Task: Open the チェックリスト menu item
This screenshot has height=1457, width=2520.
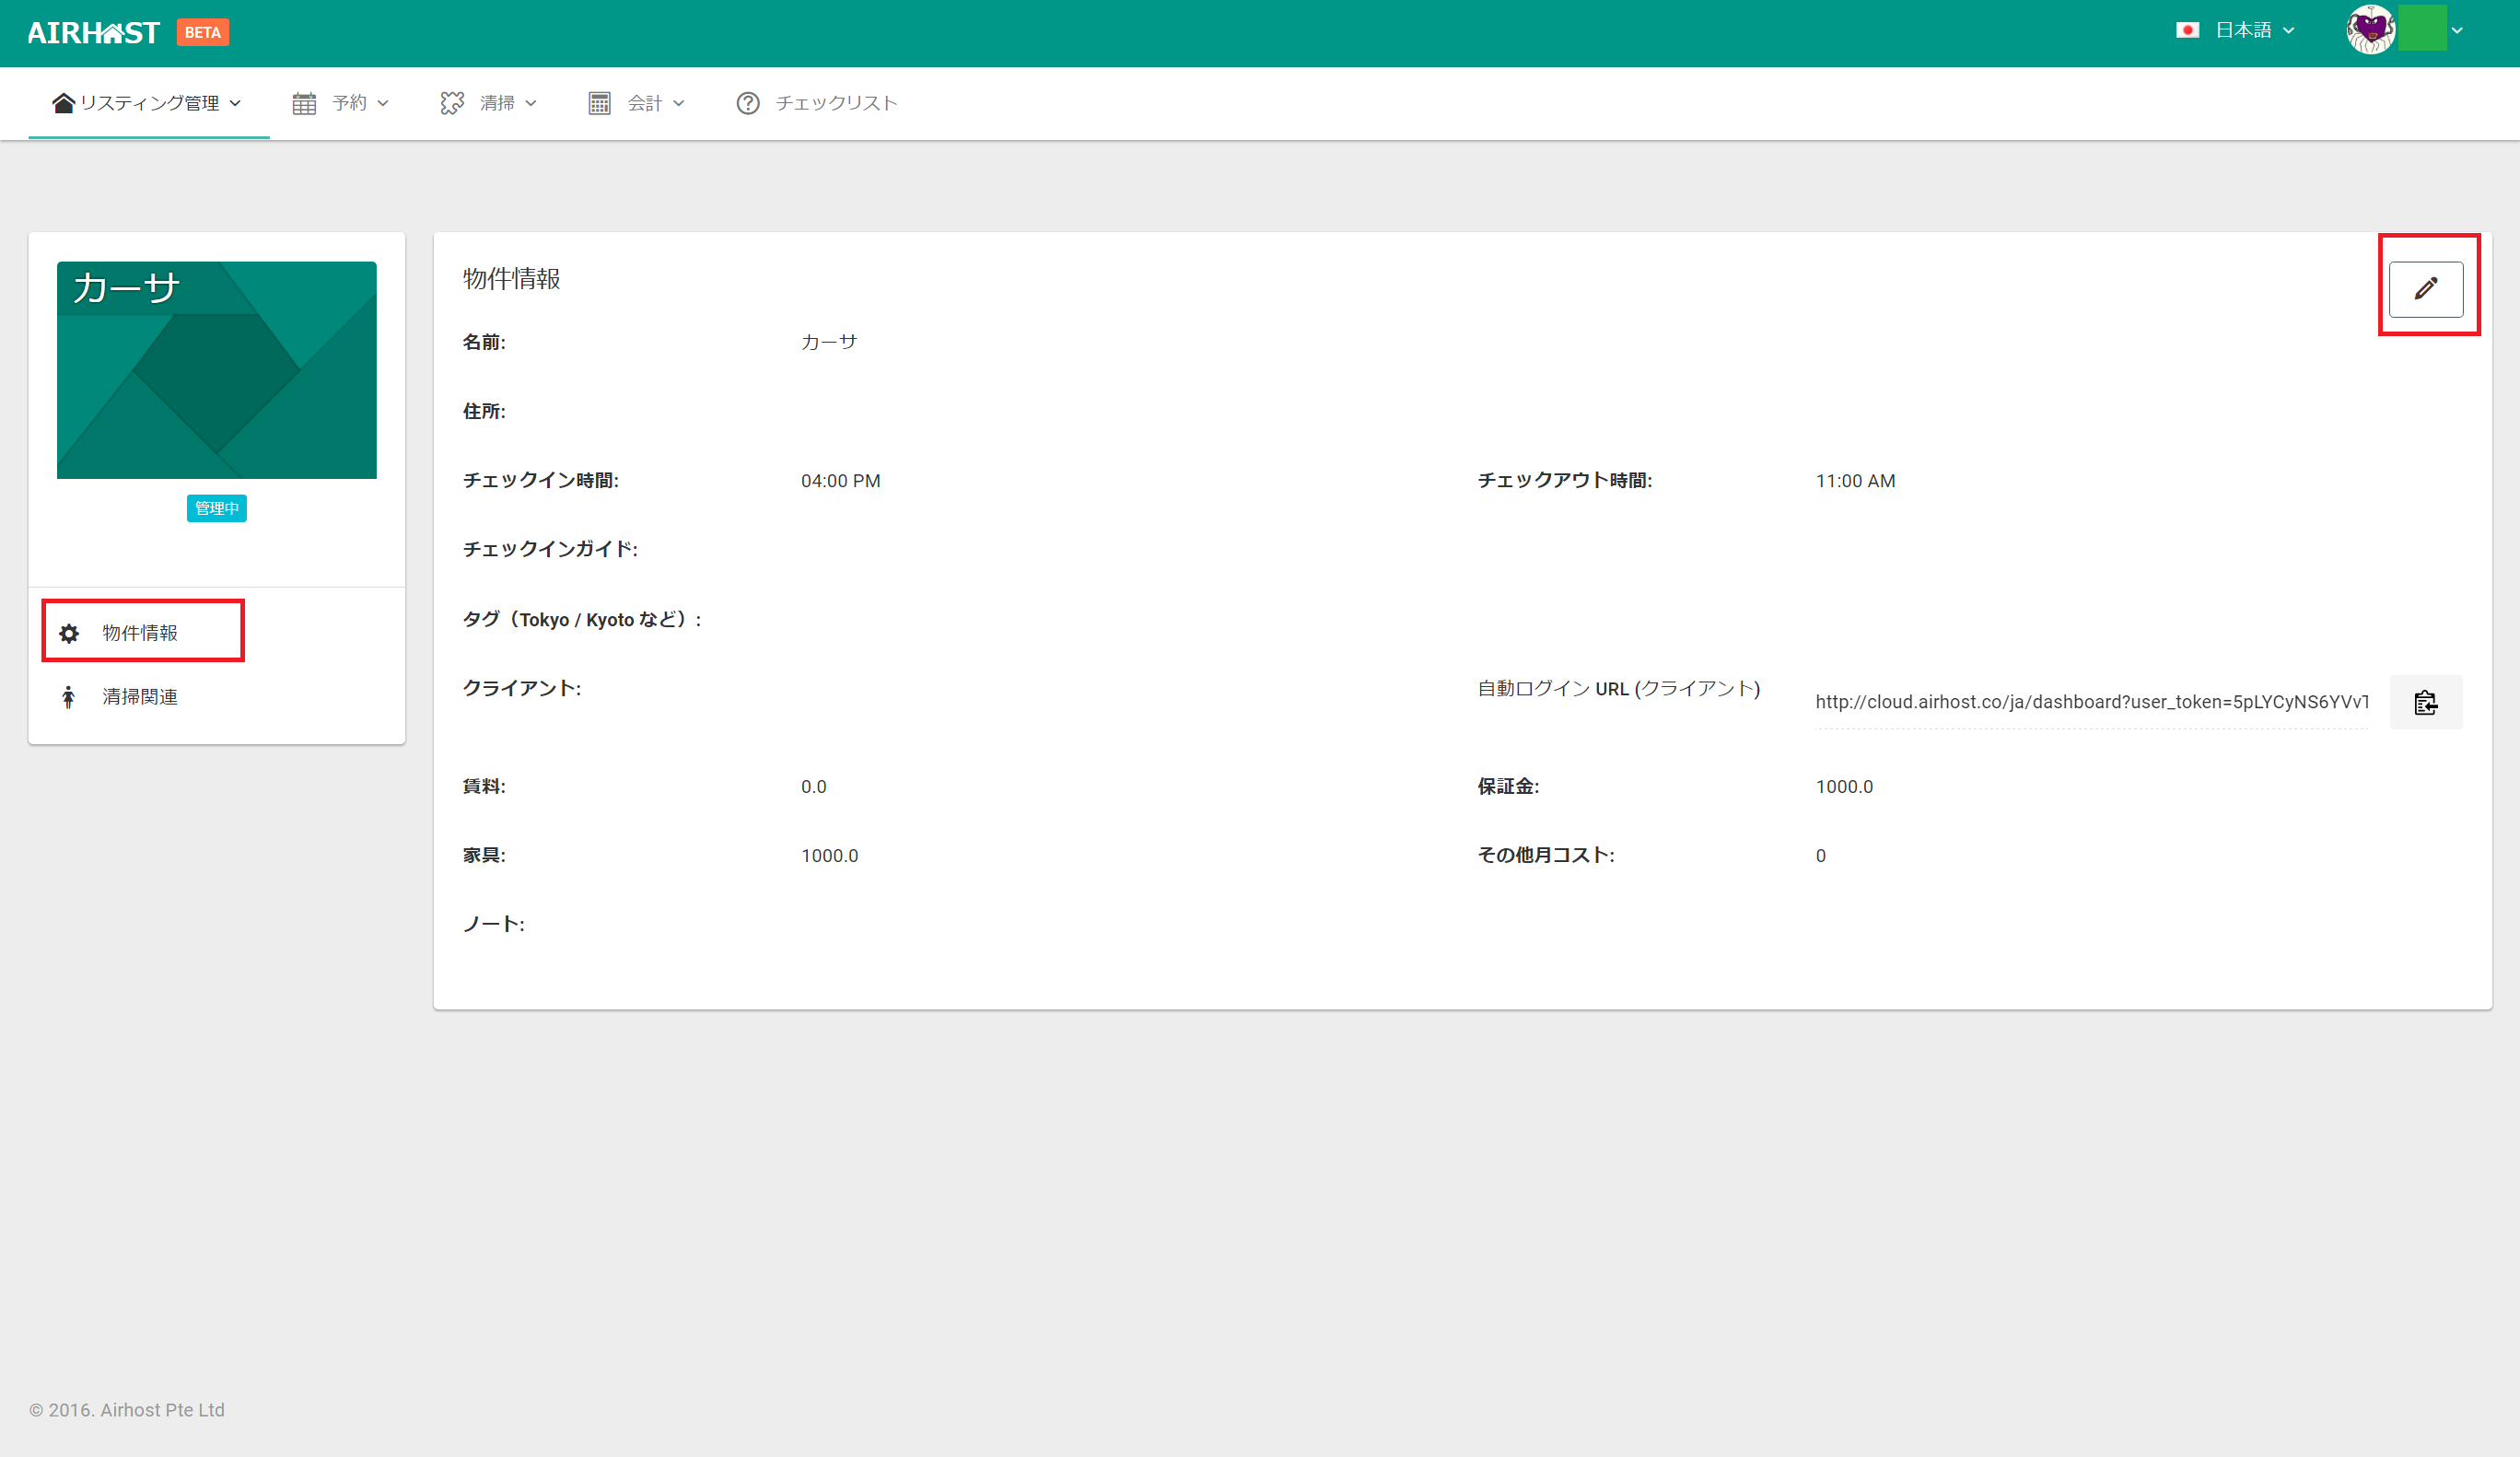Action: pyautogui.click(x=836, y=103)
